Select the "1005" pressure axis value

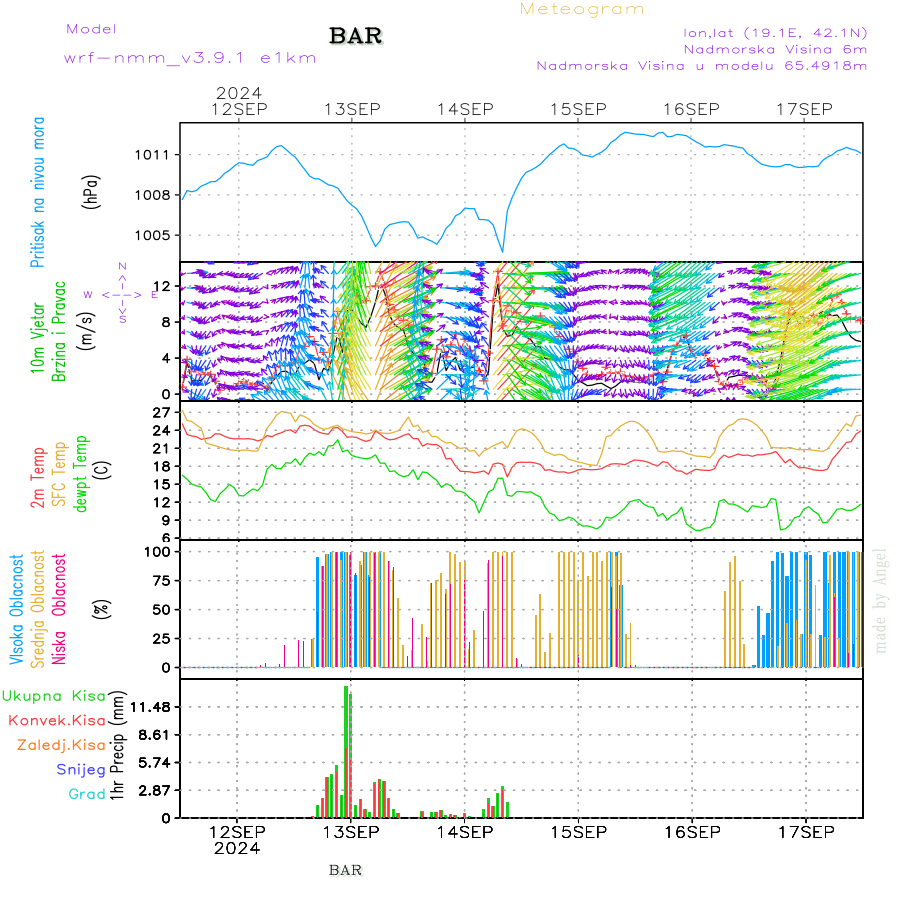(x=152, y=235)
